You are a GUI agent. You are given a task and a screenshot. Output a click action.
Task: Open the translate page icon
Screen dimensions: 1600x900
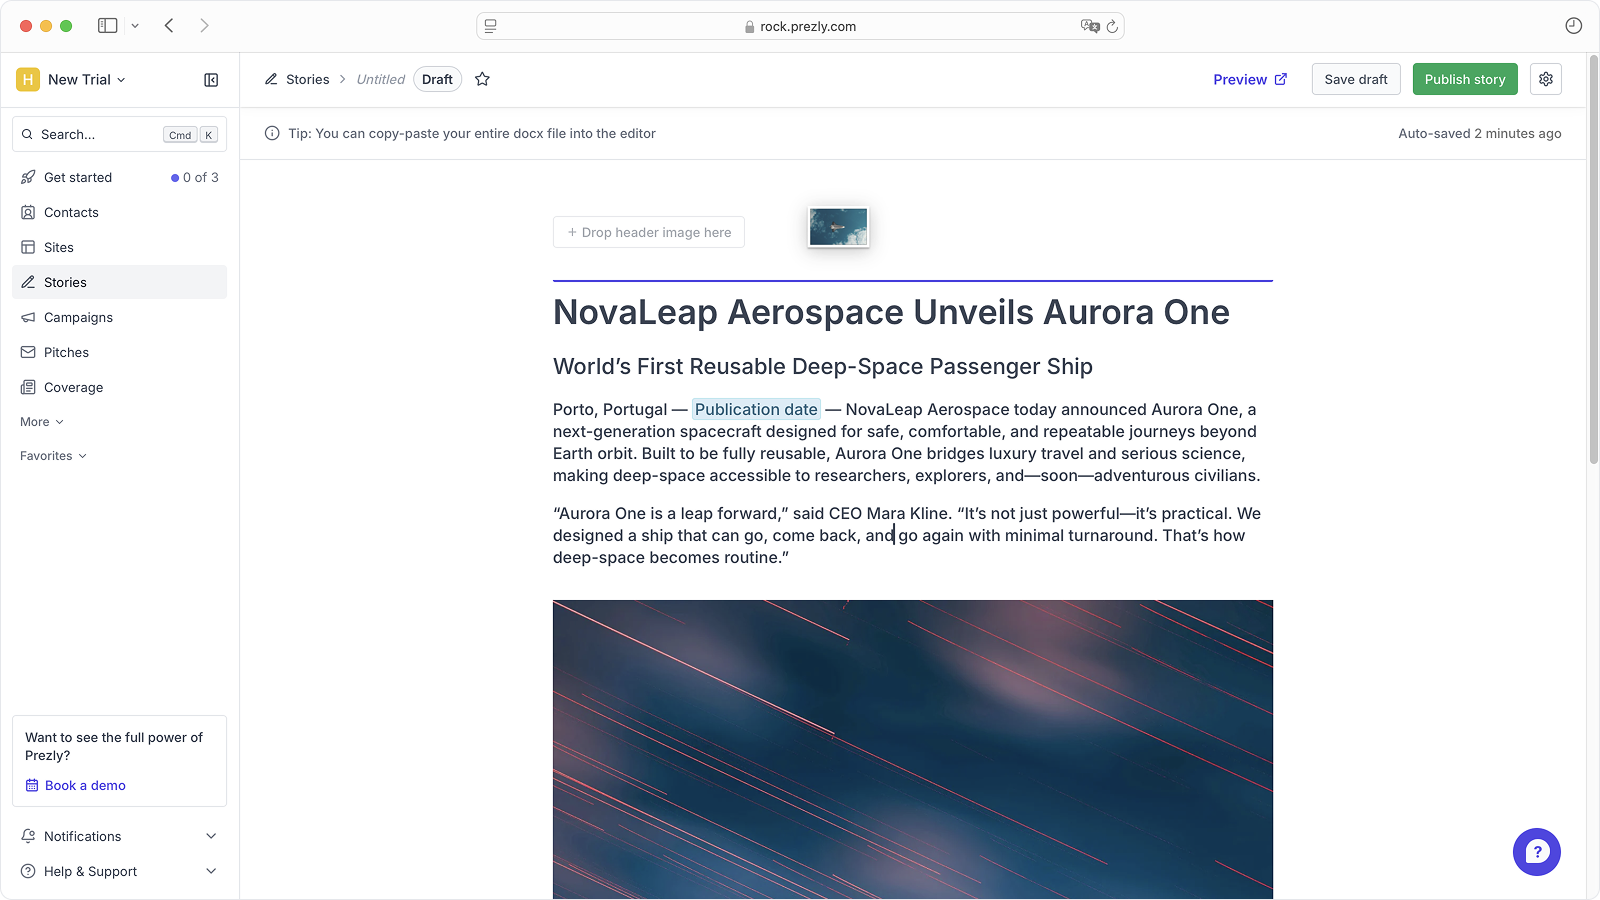click(1089, 26)
